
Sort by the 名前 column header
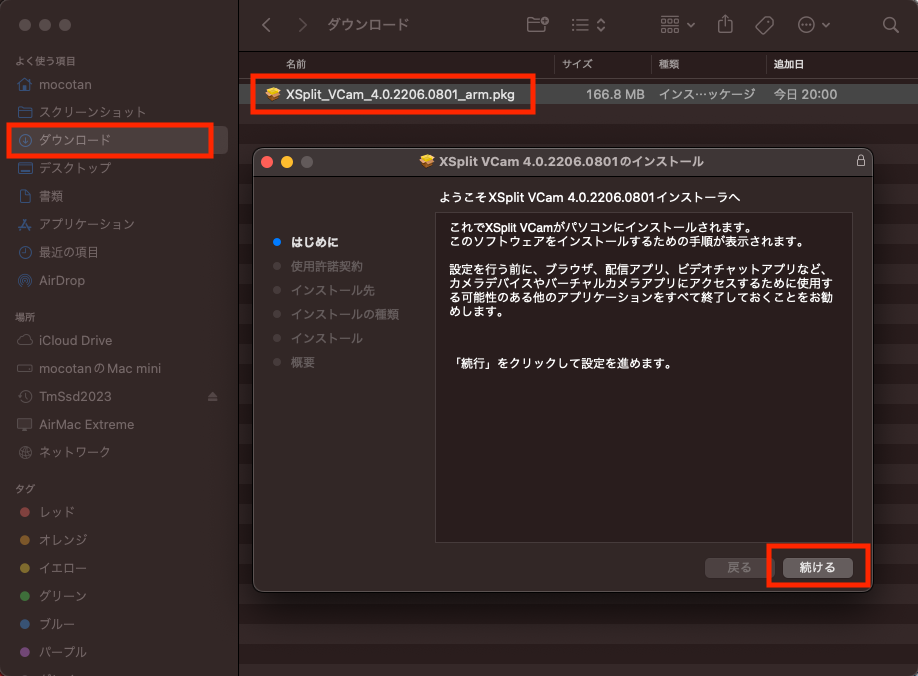pos(296,64)
